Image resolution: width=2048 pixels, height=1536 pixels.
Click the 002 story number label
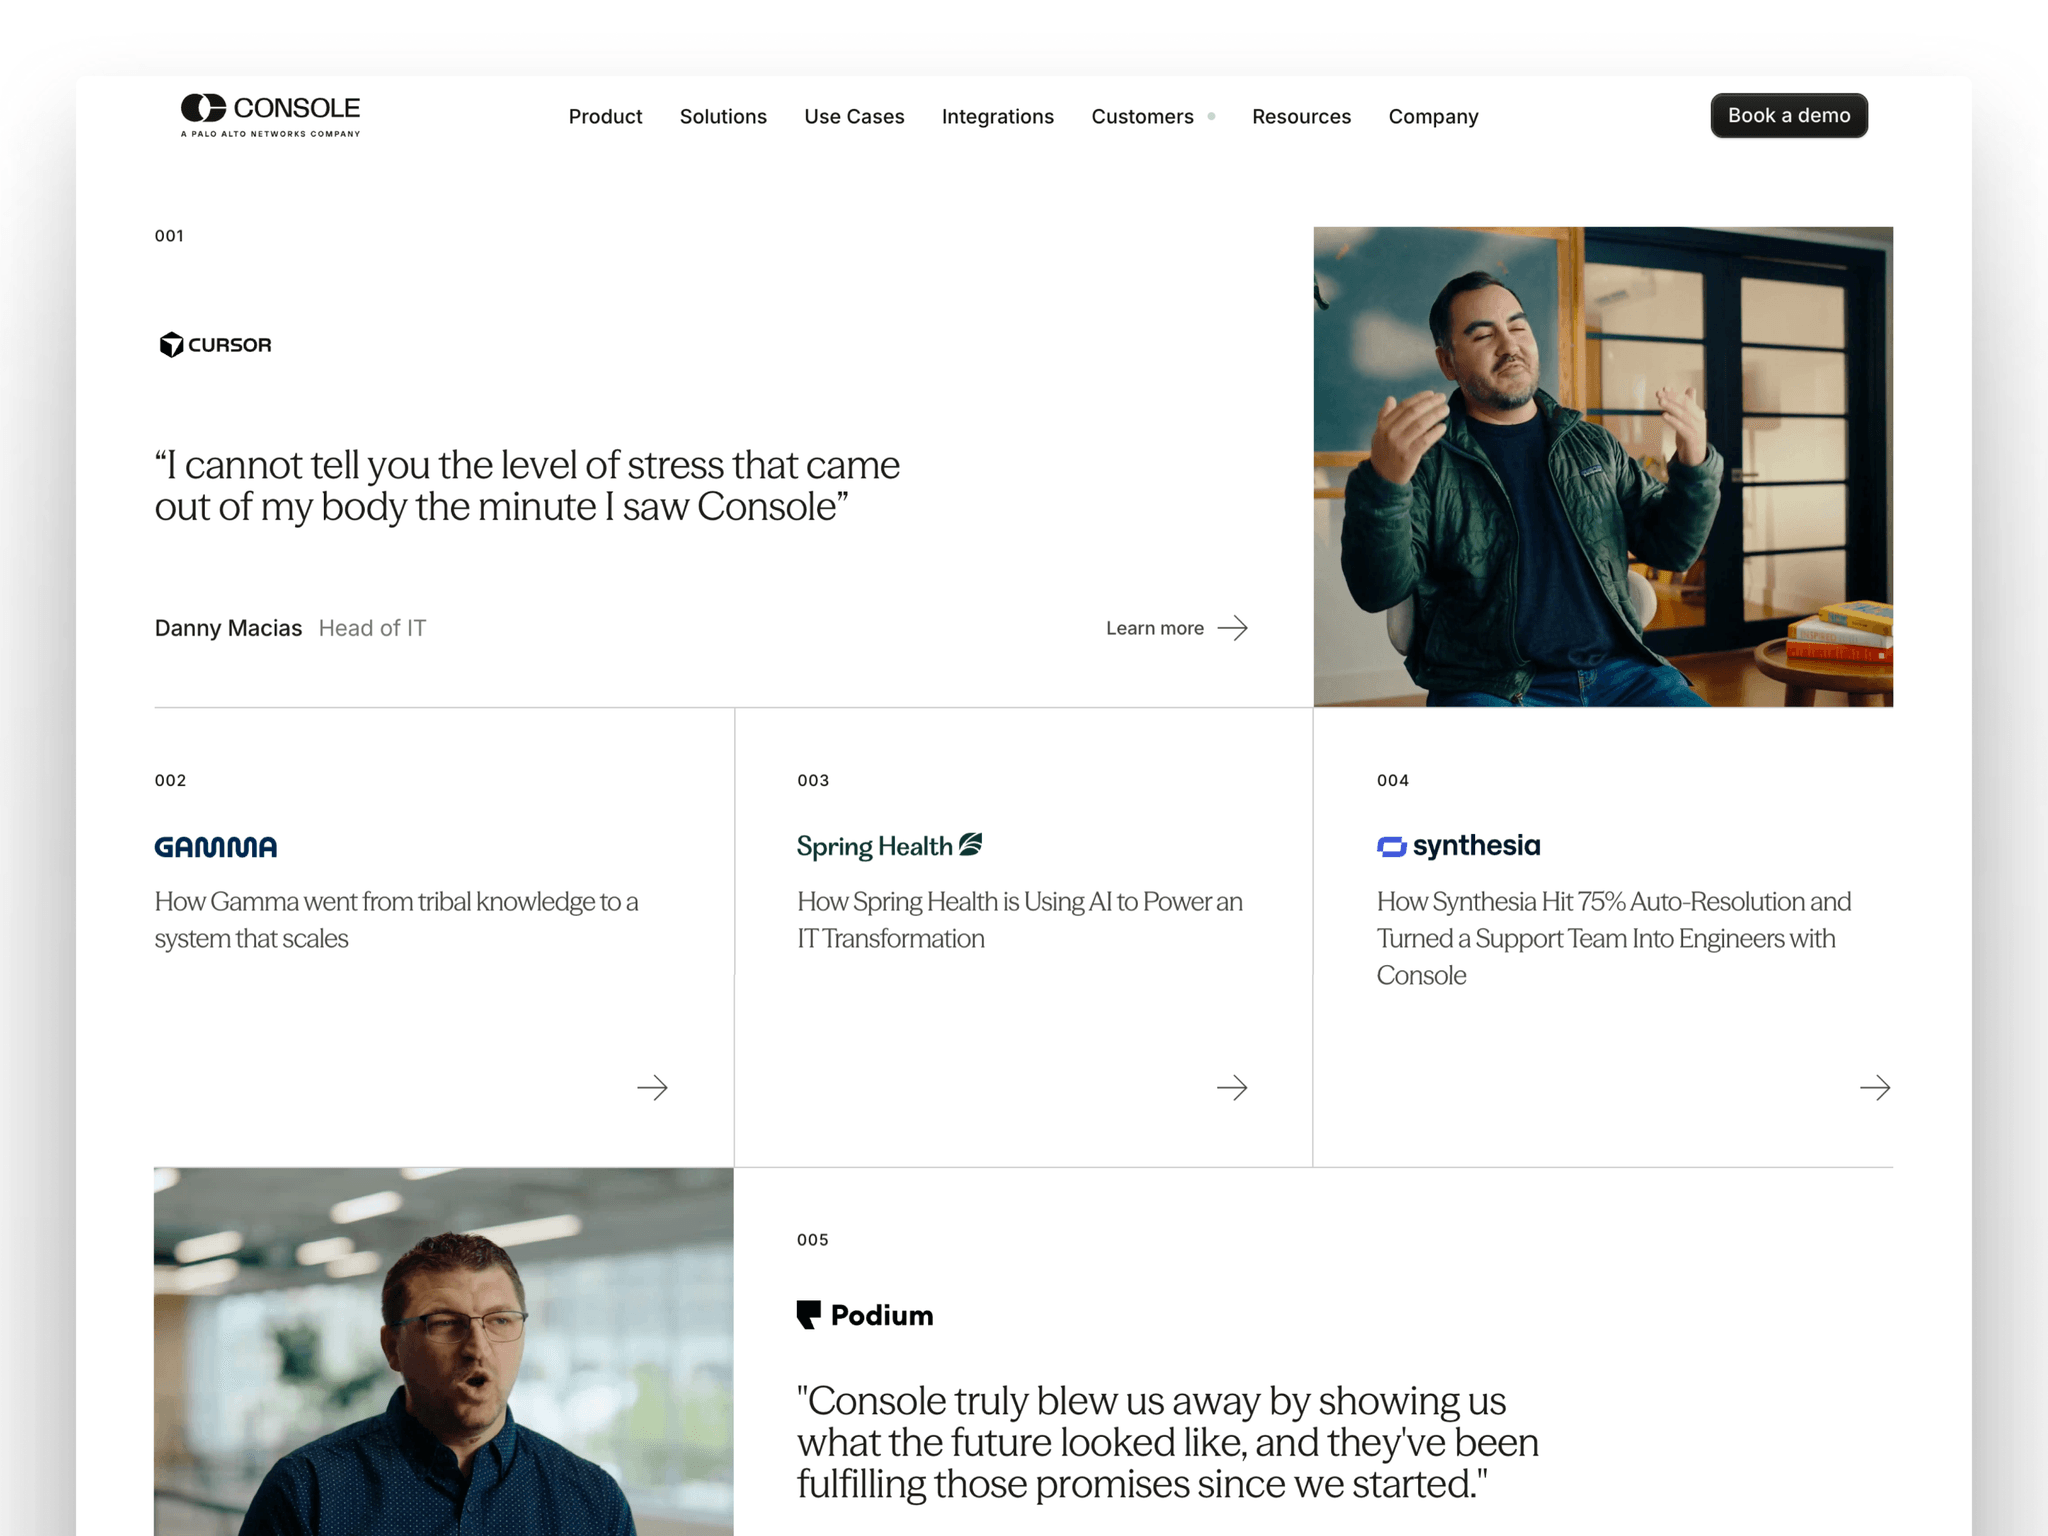[x=170, y=780]
